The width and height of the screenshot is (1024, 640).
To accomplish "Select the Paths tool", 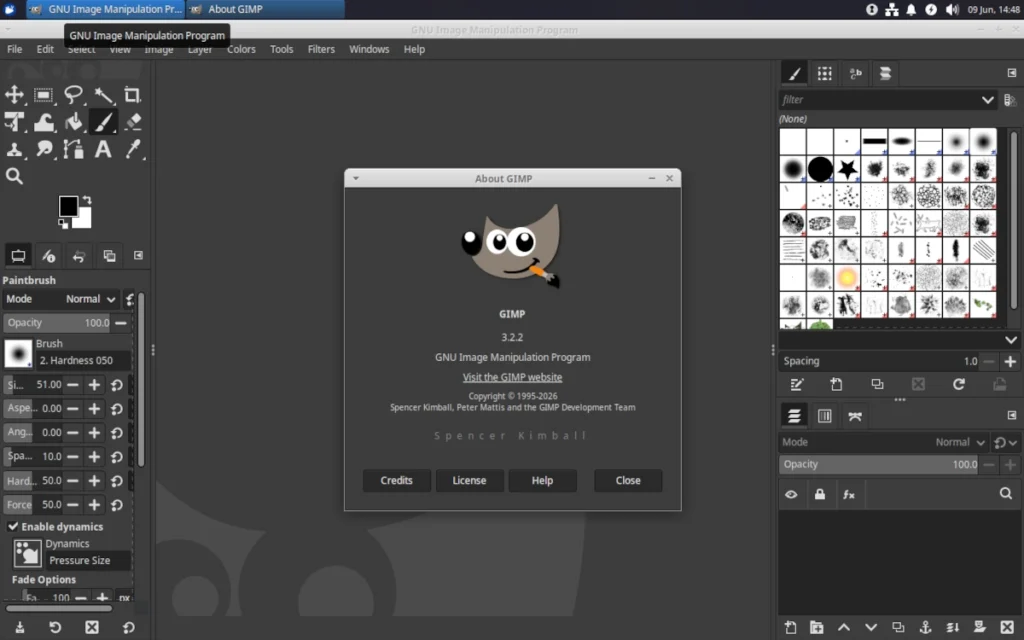I will tap(73, 150).
